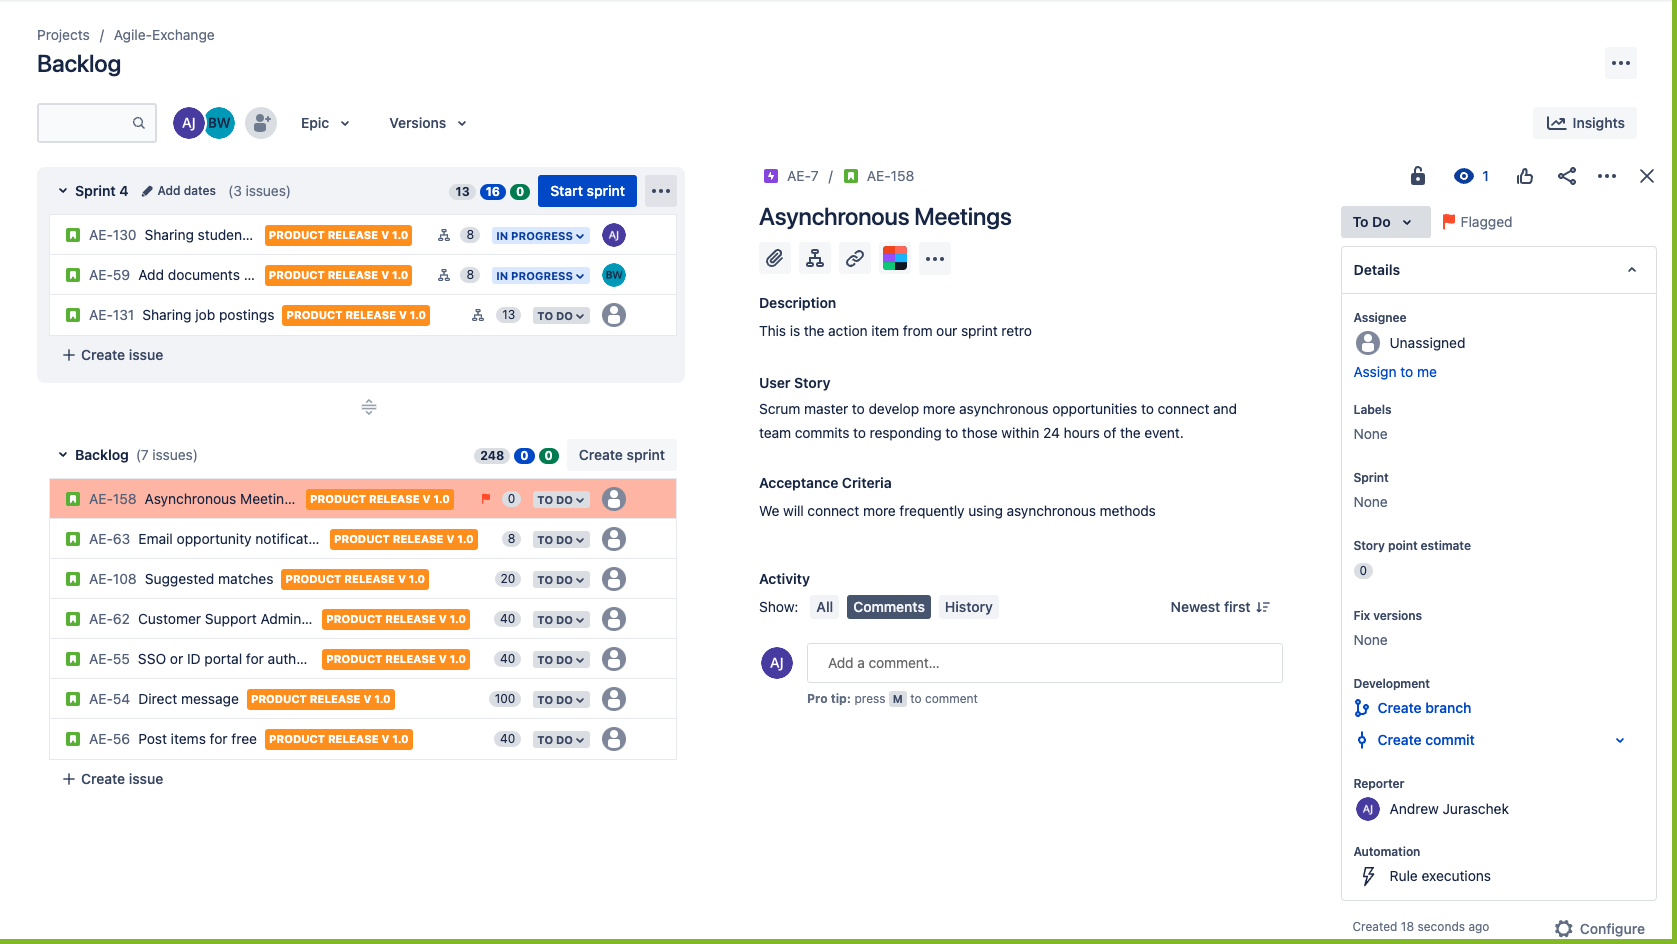
Task: Attach a file using the paperclip icon
Action: [774, 258]
